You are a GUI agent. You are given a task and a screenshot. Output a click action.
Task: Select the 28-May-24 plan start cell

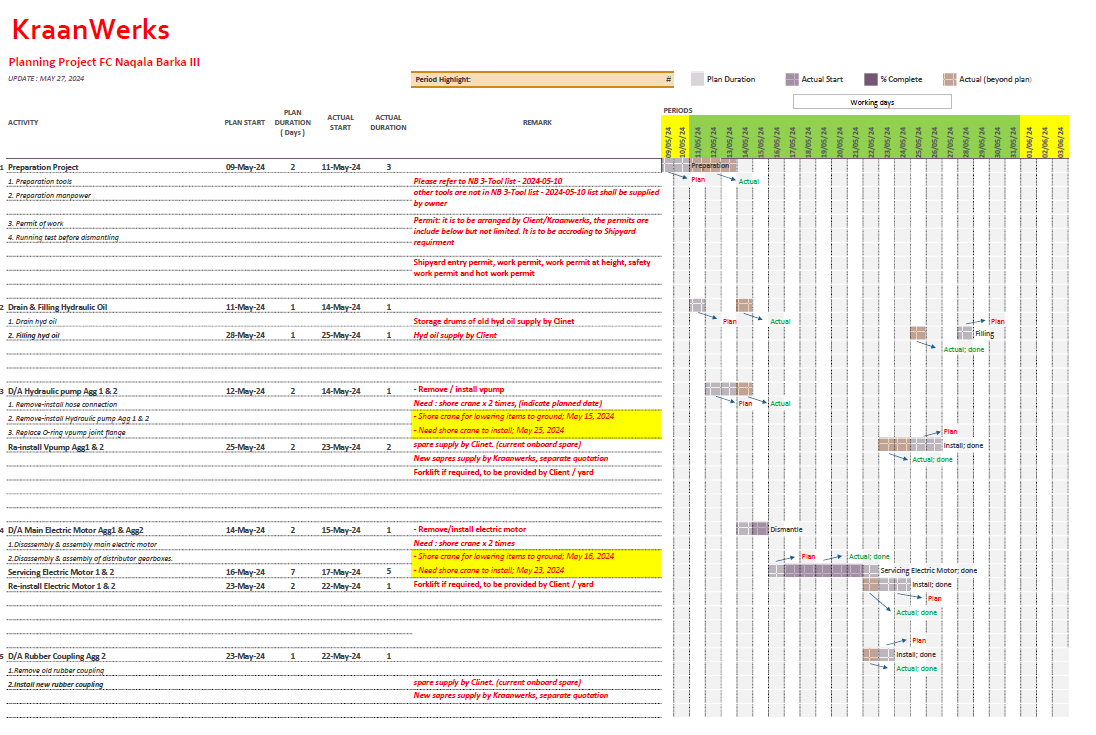point(245,335)
